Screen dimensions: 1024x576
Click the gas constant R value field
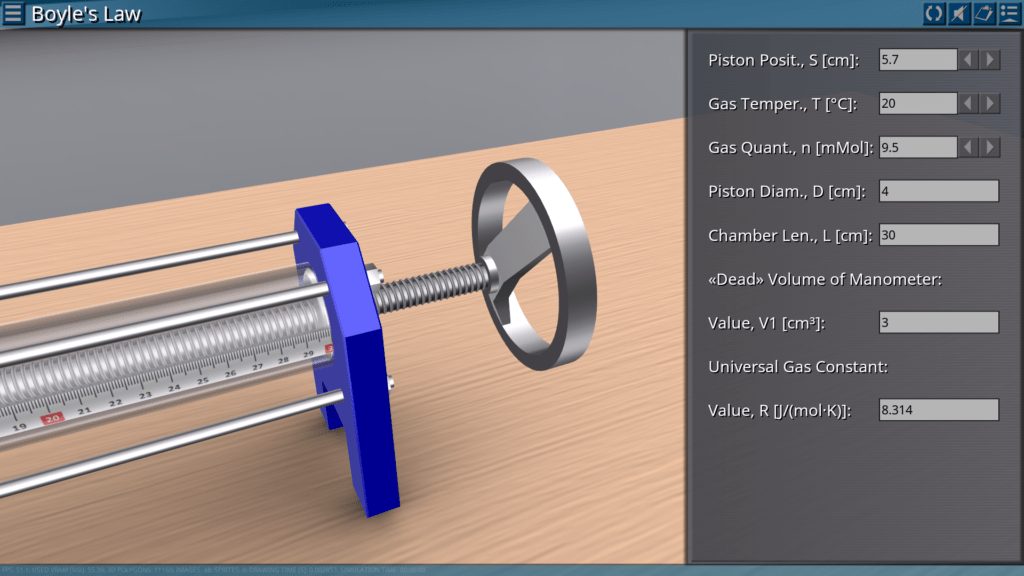click(x=938, y=410)
